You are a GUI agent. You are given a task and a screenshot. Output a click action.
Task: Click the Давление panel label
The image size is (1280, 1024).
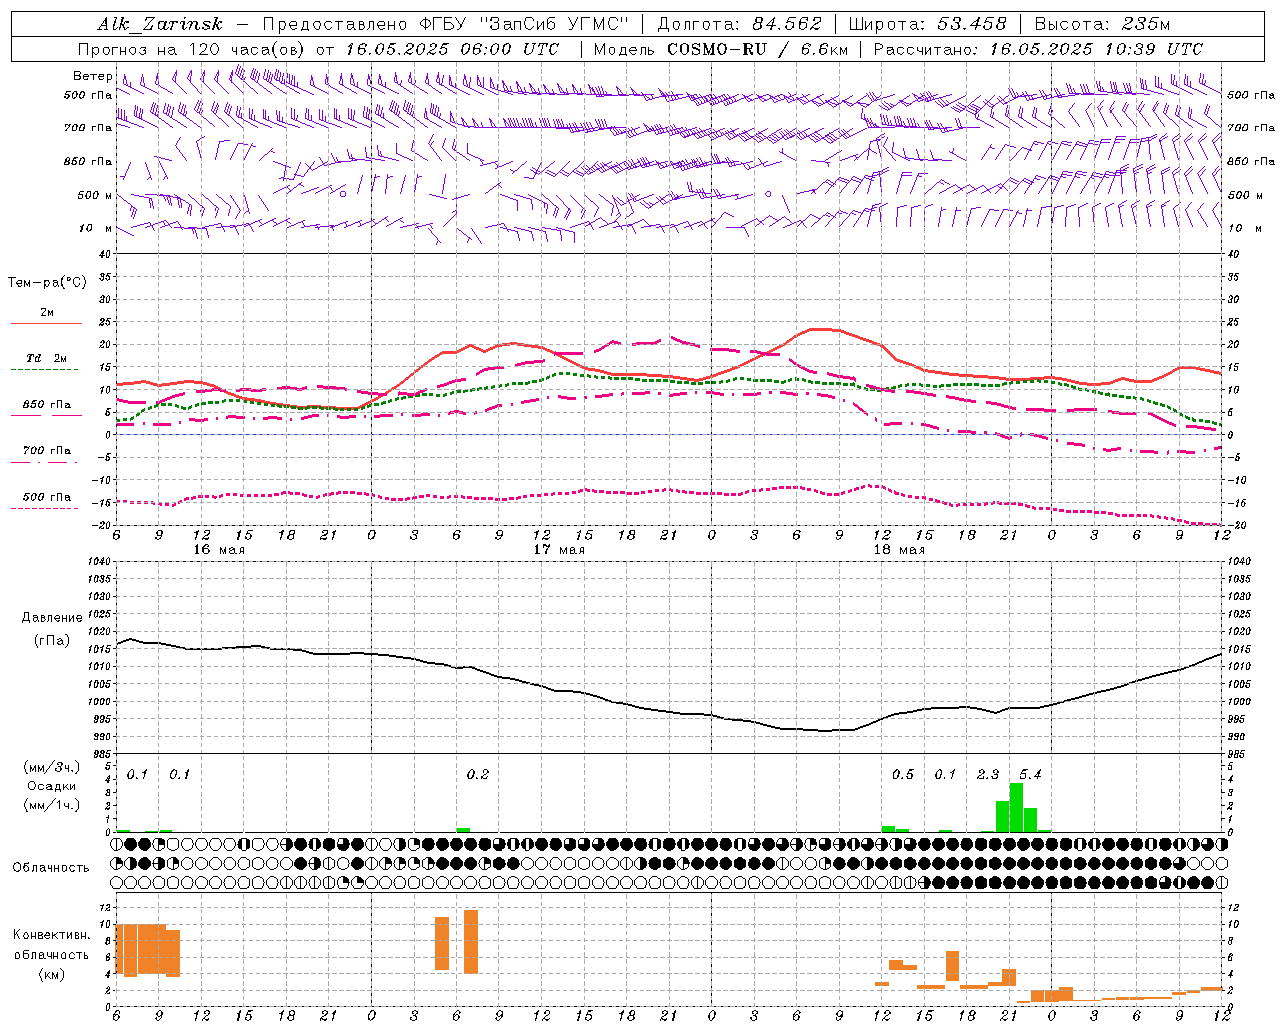[x=52, y=618]
